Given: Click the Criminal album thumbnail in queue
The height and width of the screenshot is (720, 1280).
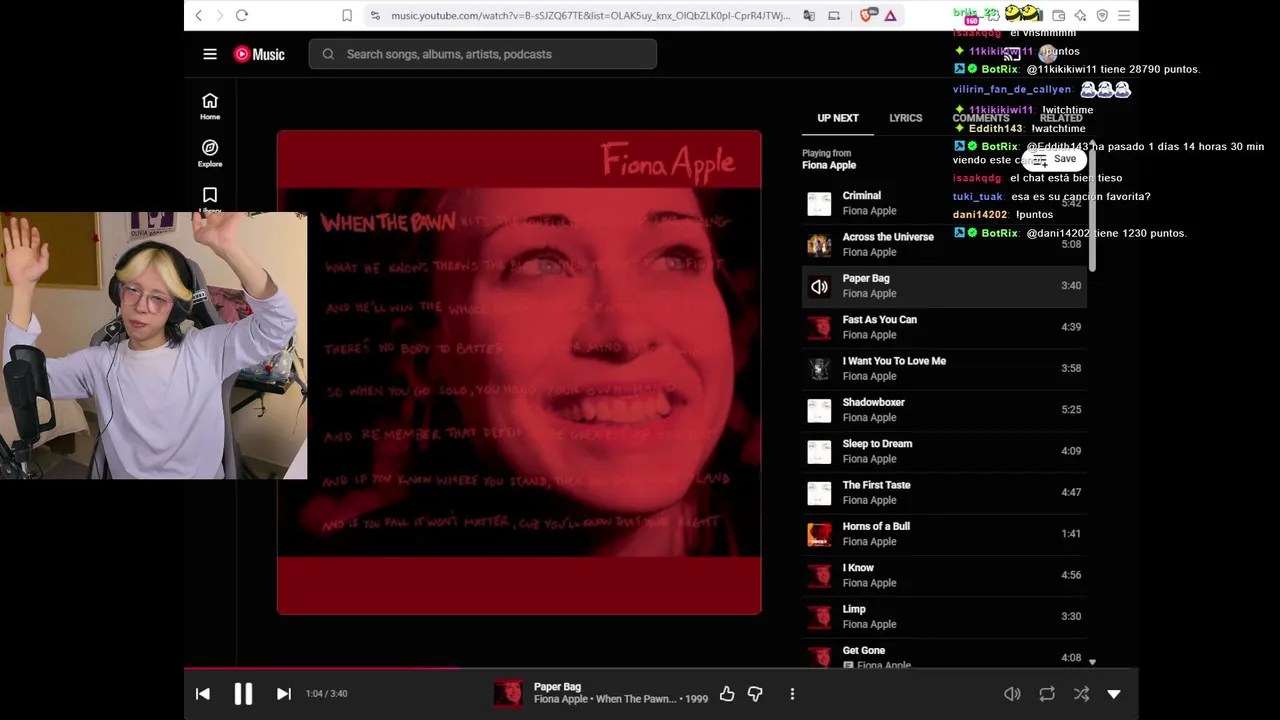Looking at the screenshot, I should point(819,204).
